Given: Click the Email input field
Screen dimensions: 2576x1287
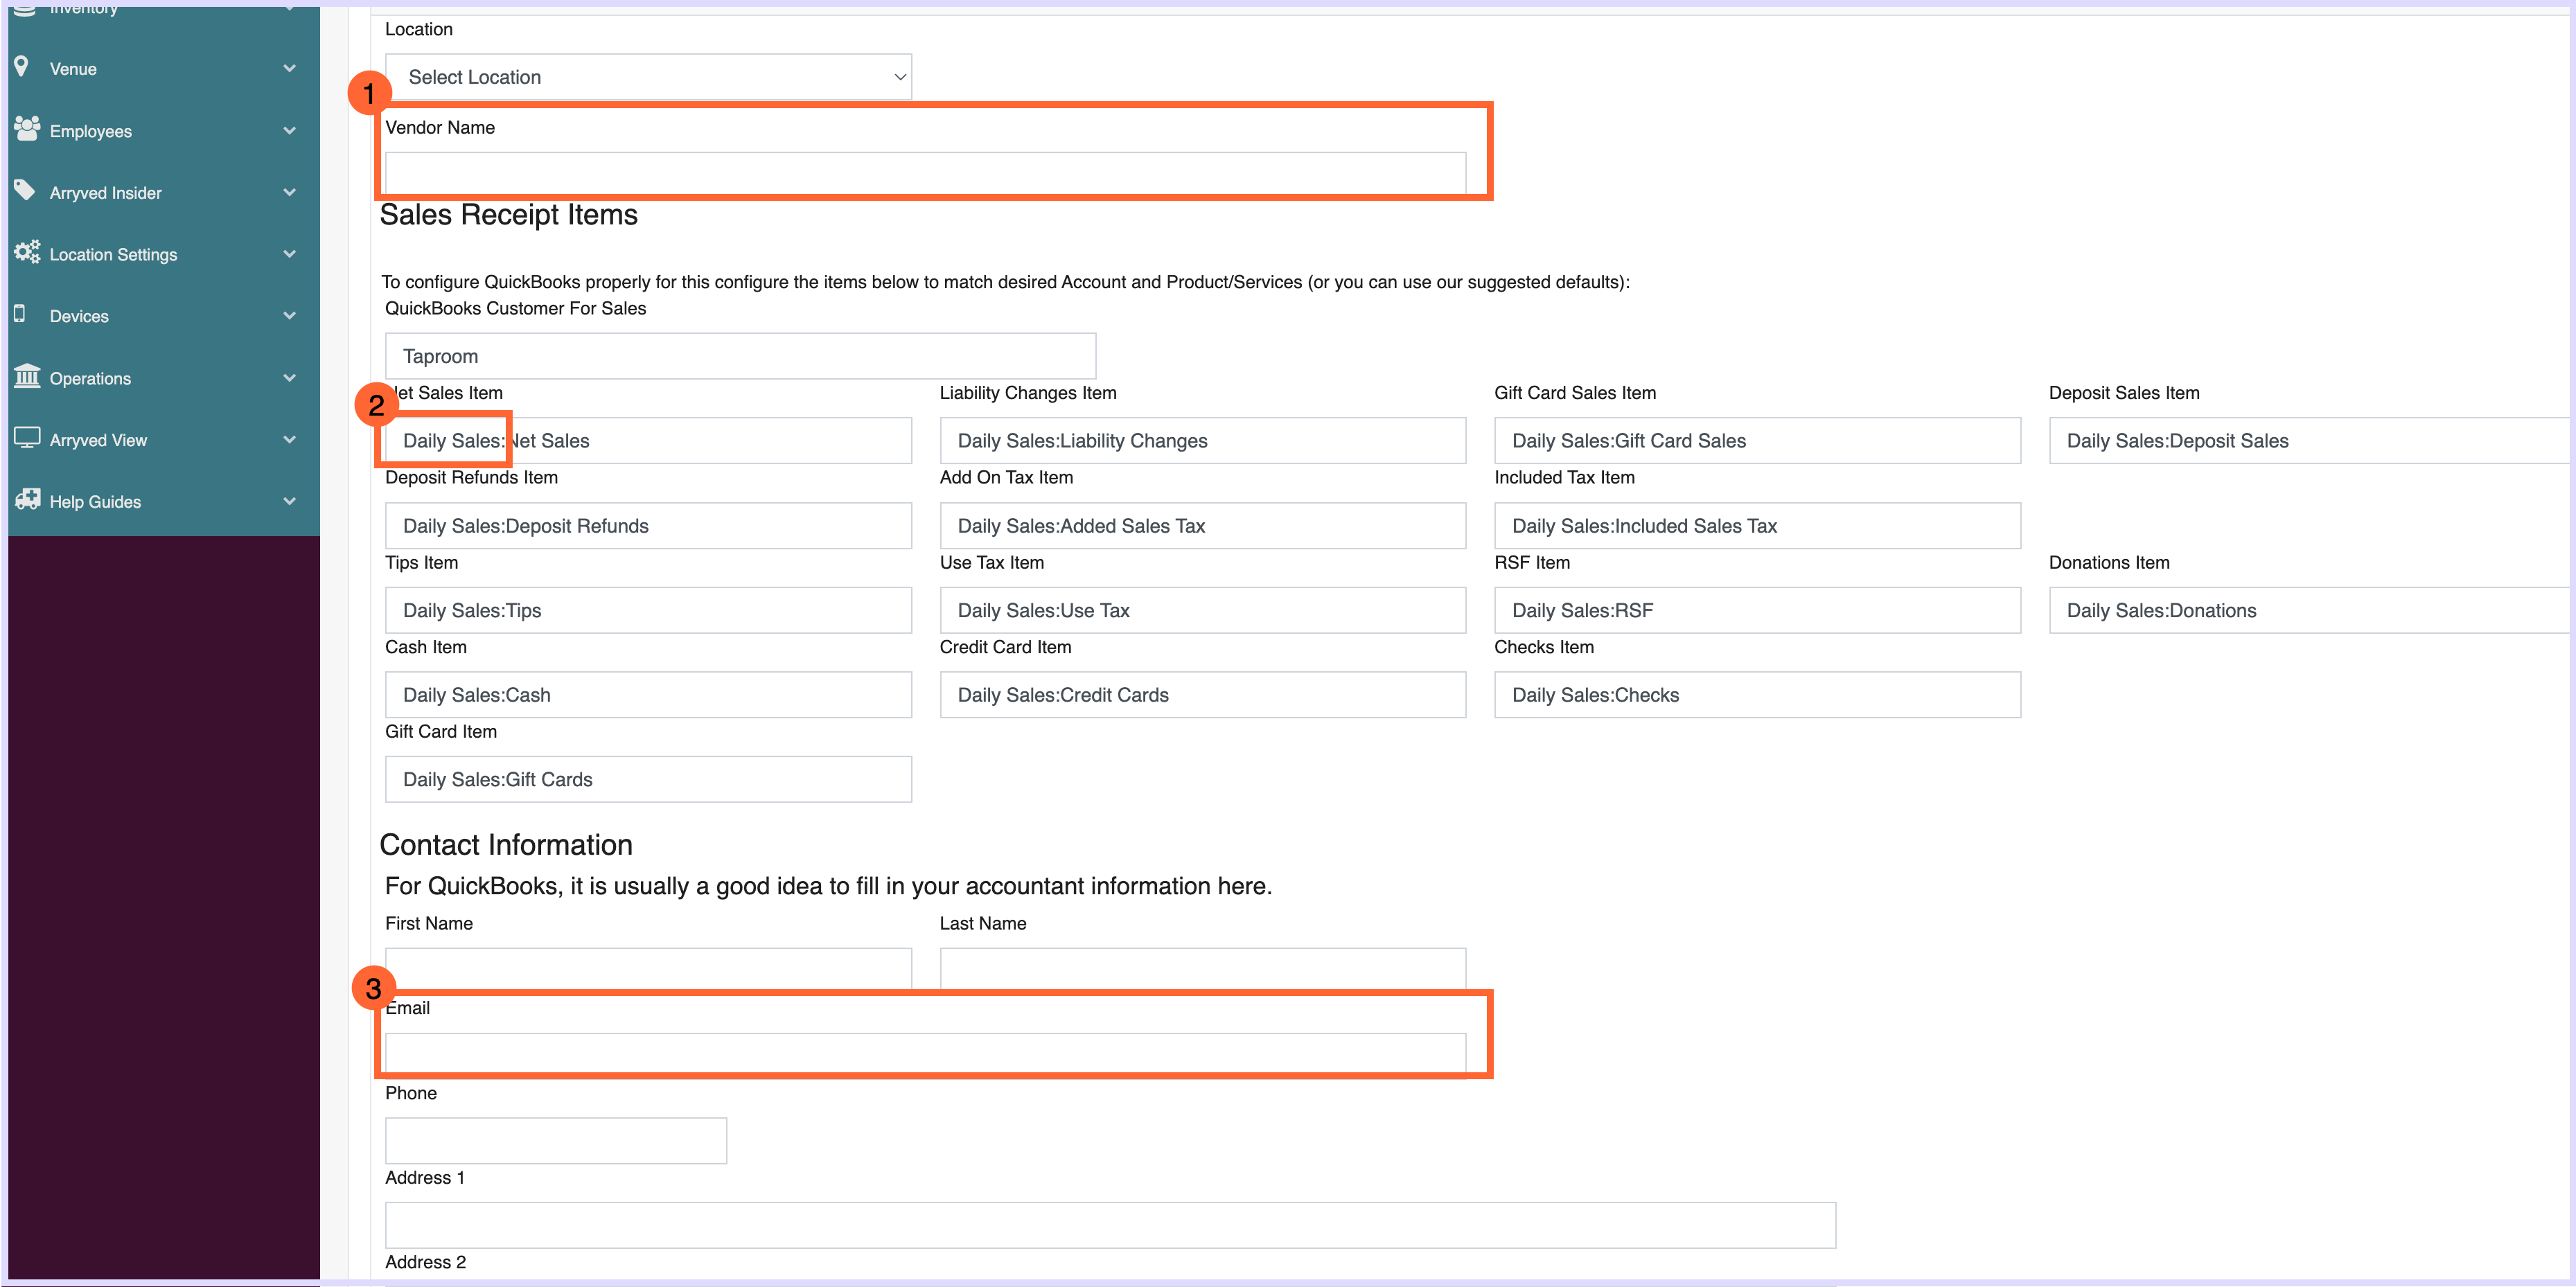Looking at the screenshot, I should [925, 1054].
